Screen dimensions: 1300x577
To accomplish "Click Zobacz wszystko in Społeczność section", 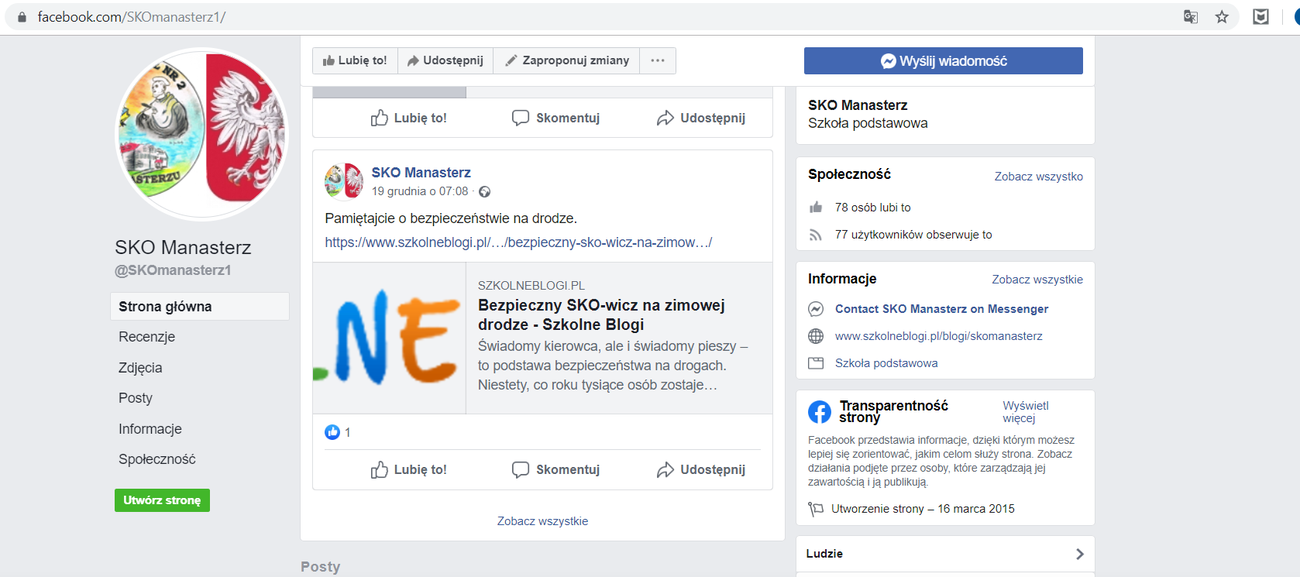I will (x=1038, y=177).
